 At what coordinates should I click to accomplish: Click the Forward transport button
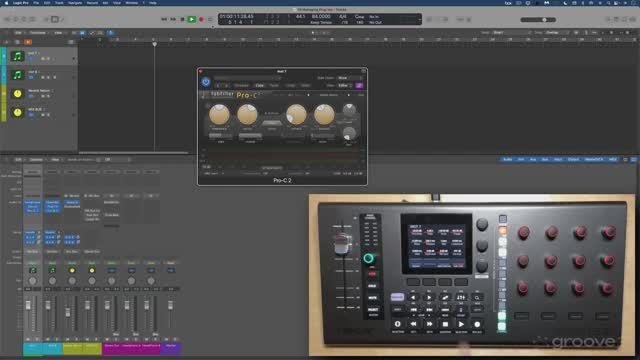click(173, 19)
